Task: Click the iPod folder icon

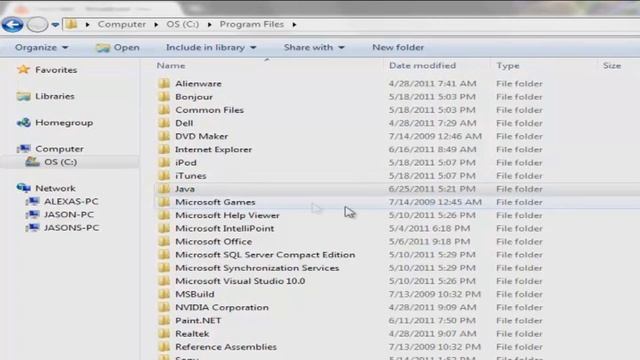Action: tap(164, 162)
